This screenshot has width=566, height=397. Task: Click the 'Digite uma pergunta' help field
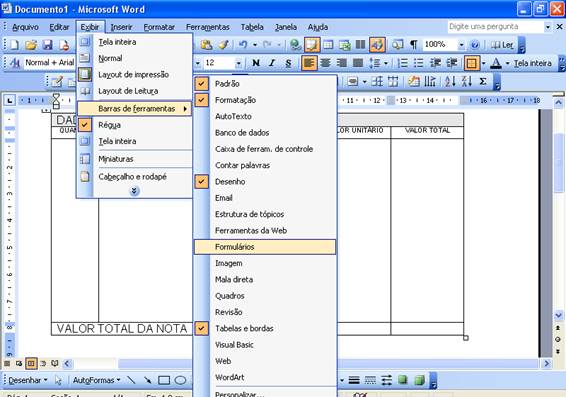496,27
